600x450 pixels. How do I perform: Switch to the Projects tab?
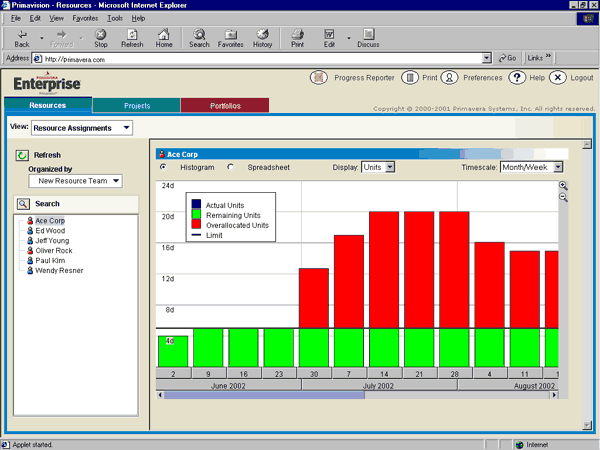(137, 106)
